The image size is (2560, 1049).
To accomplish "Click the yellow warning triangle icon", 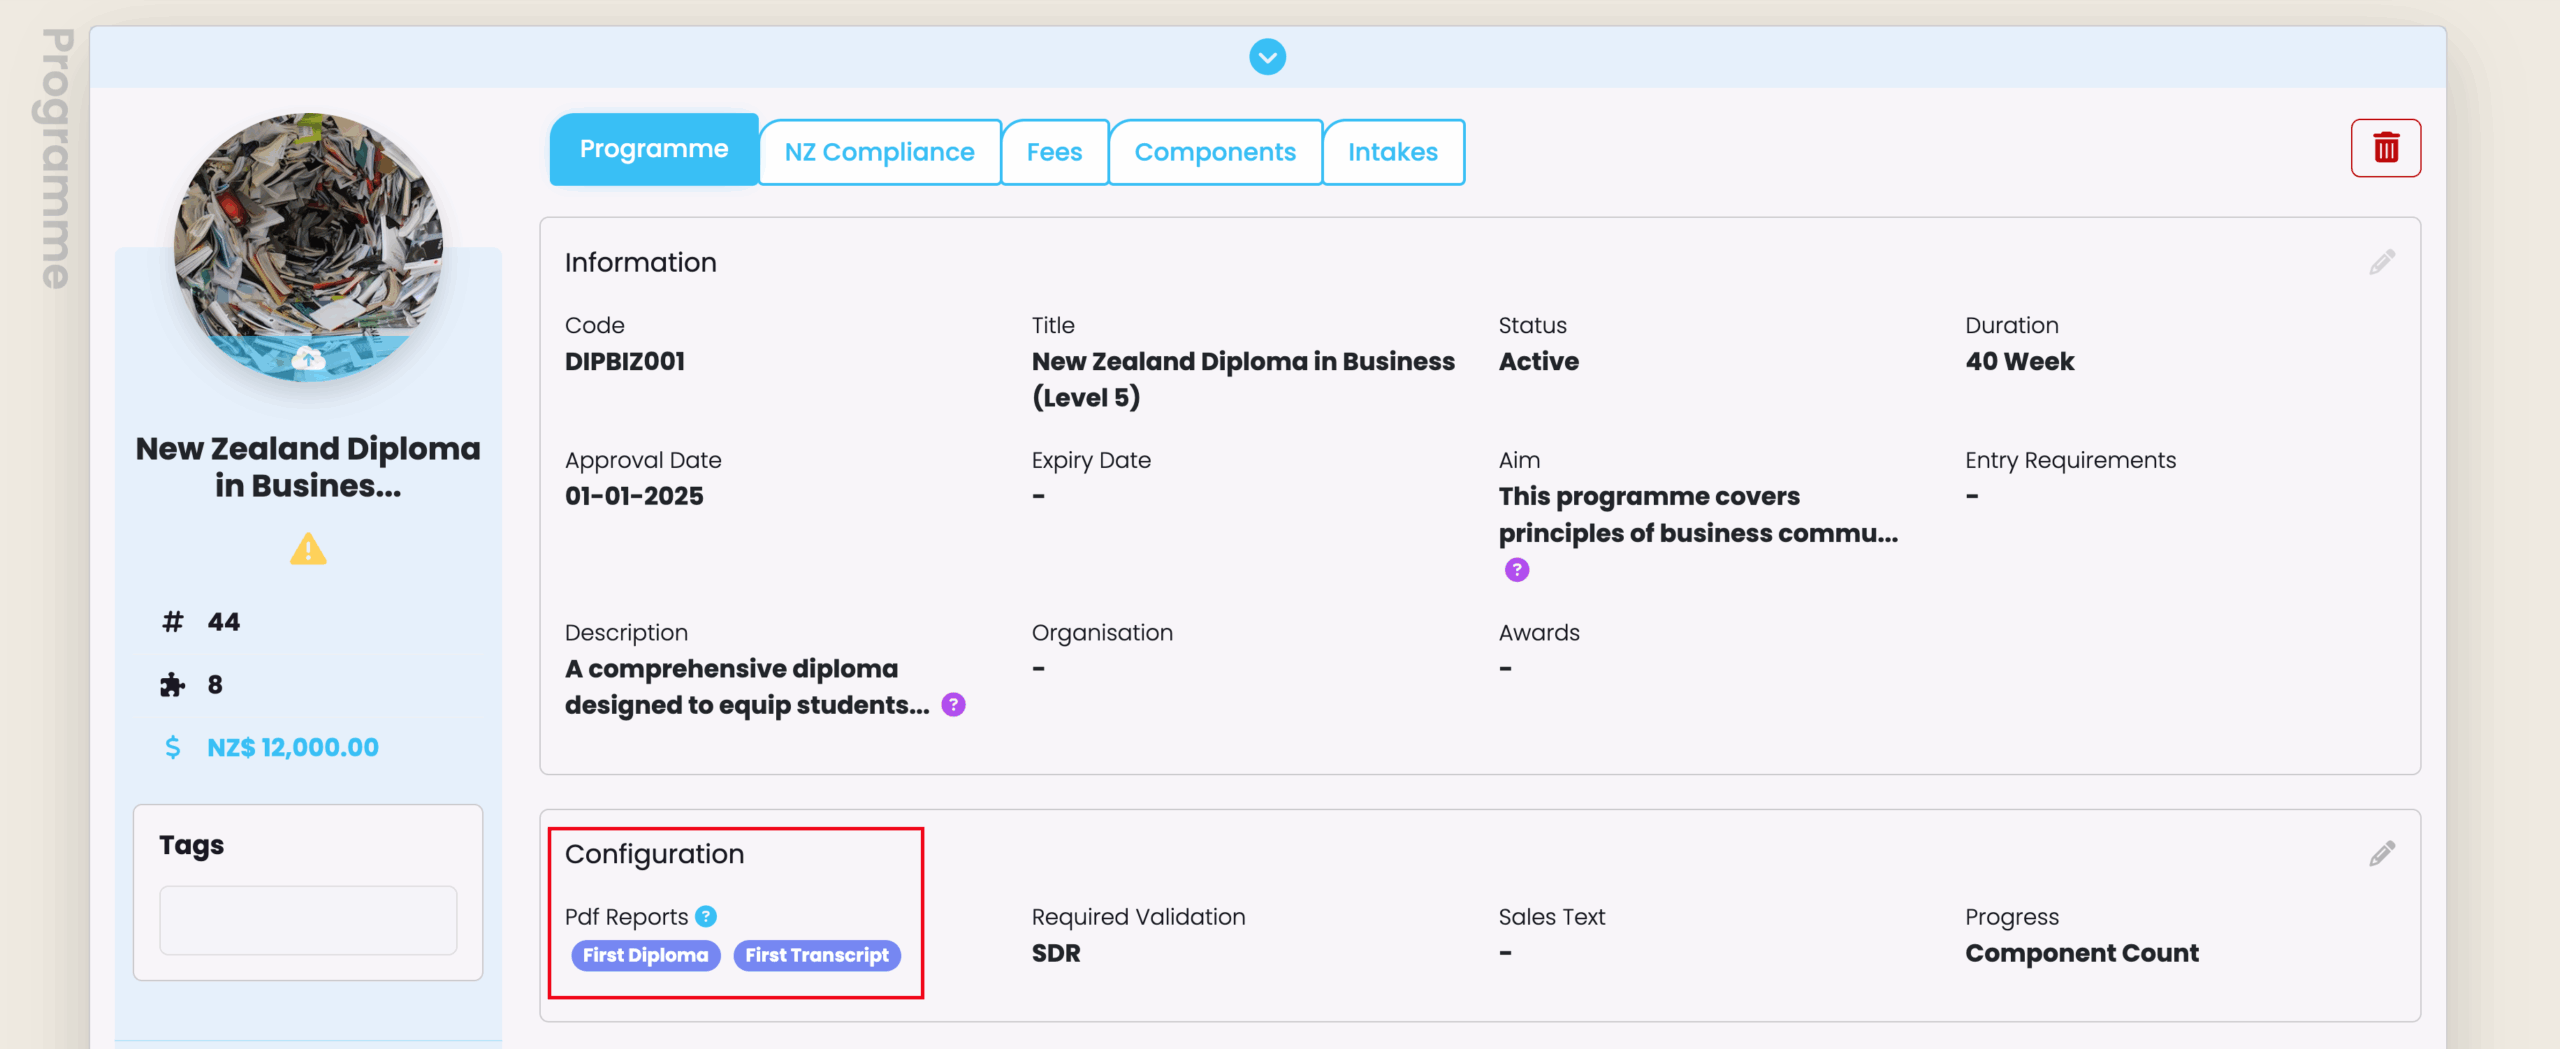I will pos(308,549).
